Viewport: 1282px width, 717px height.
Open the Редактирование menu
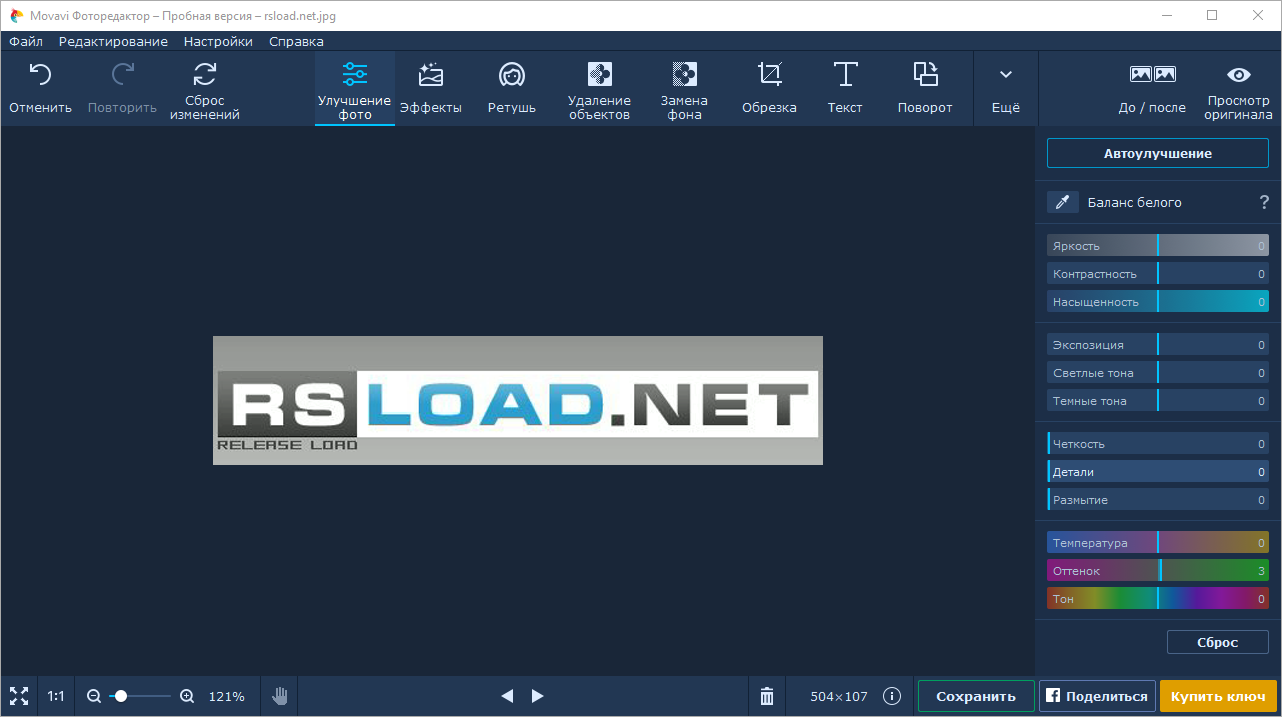pos(113,41)
